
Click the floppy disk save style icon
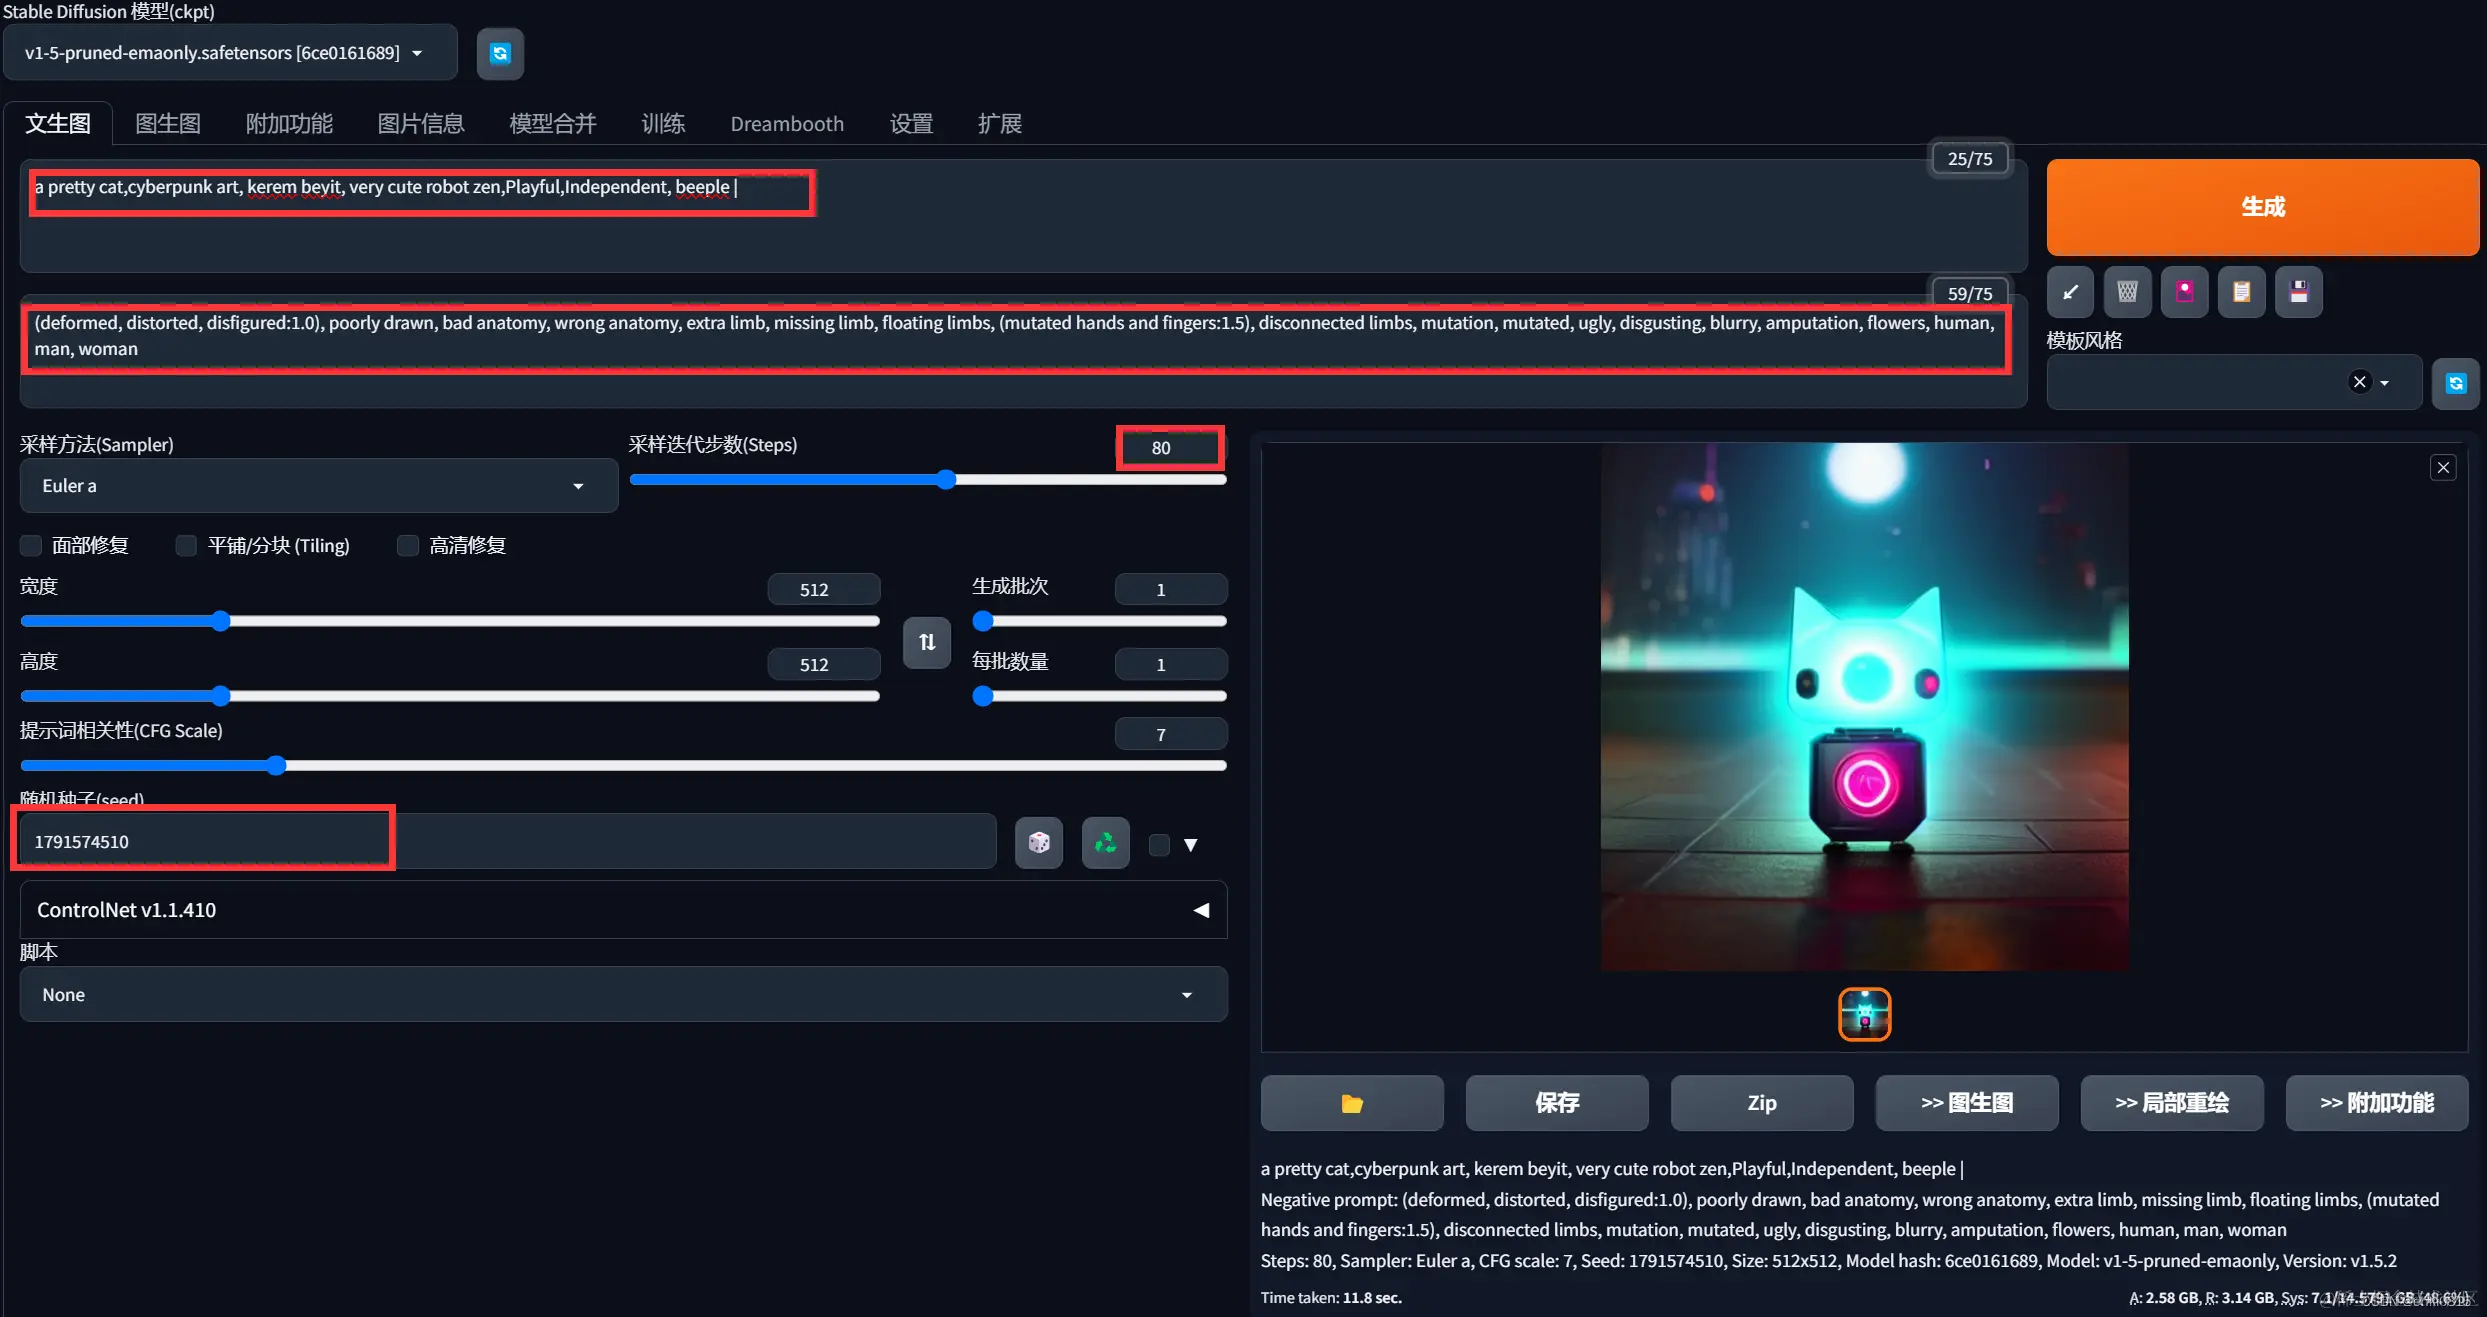pos(2298,292)
